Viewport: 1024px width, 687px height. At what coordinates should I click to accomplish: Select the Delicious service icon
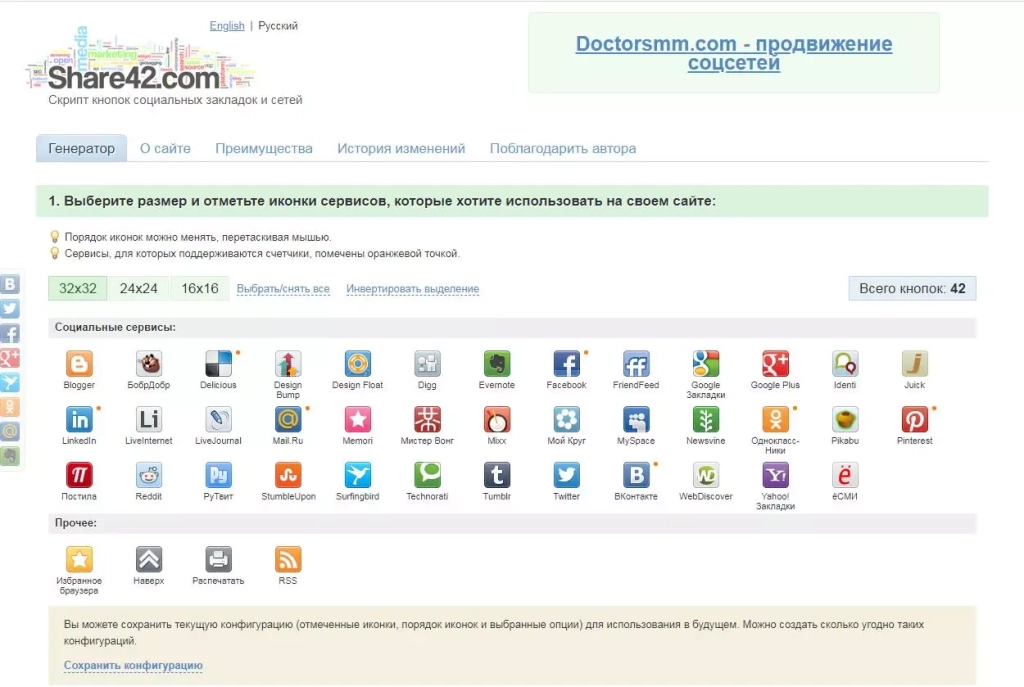(218, 364)
